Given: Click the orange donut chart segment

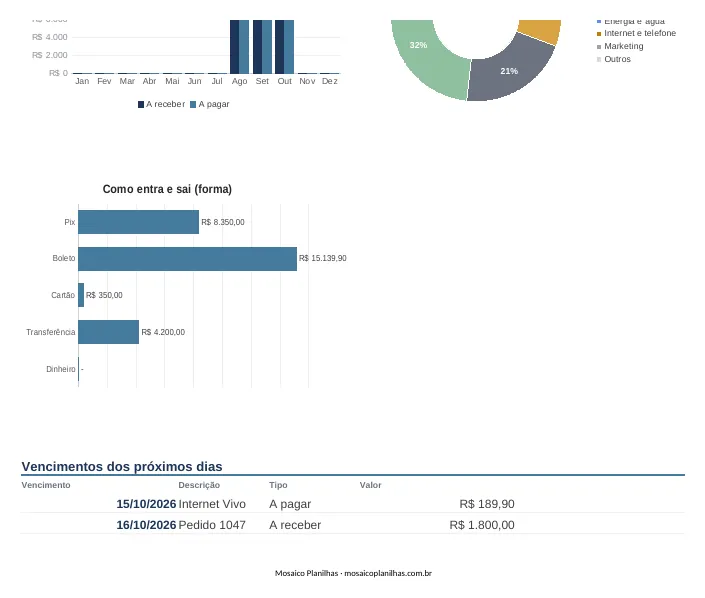Looking at the screenshot, I should [541, 31].
